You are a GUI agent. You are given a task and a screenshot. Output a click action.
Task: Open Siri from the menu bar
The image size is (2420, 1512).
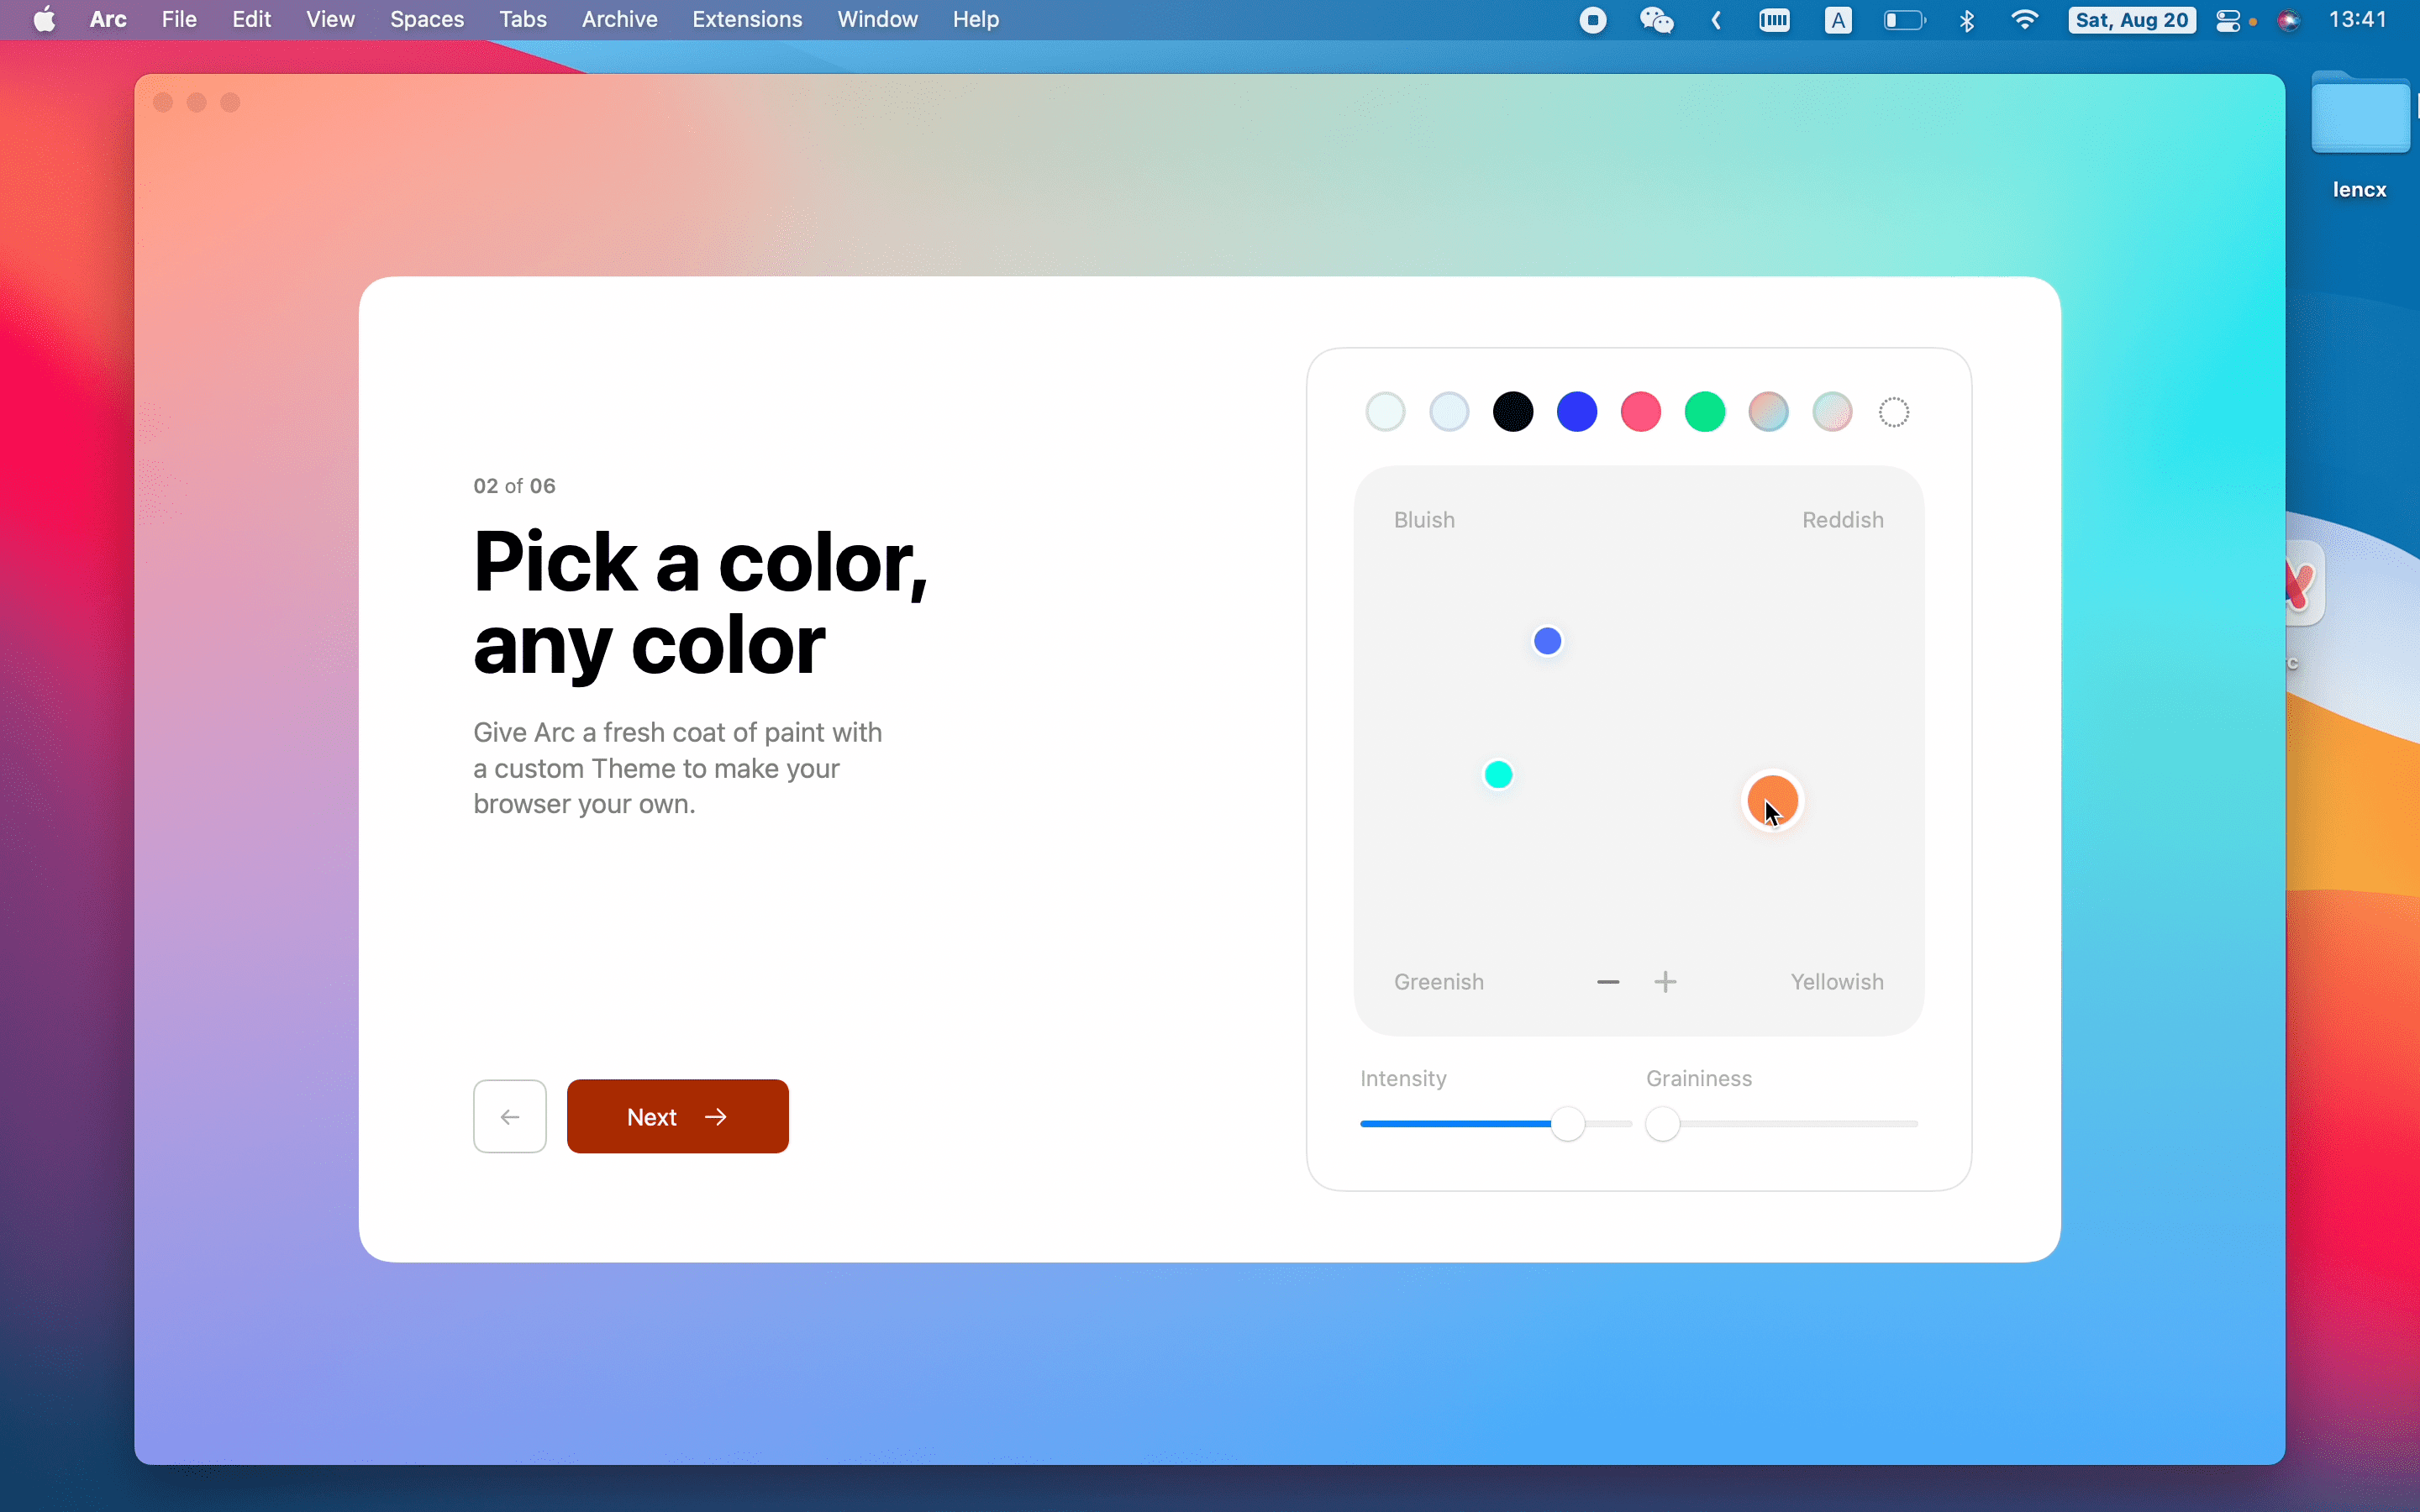click(x=2289, y=20)
